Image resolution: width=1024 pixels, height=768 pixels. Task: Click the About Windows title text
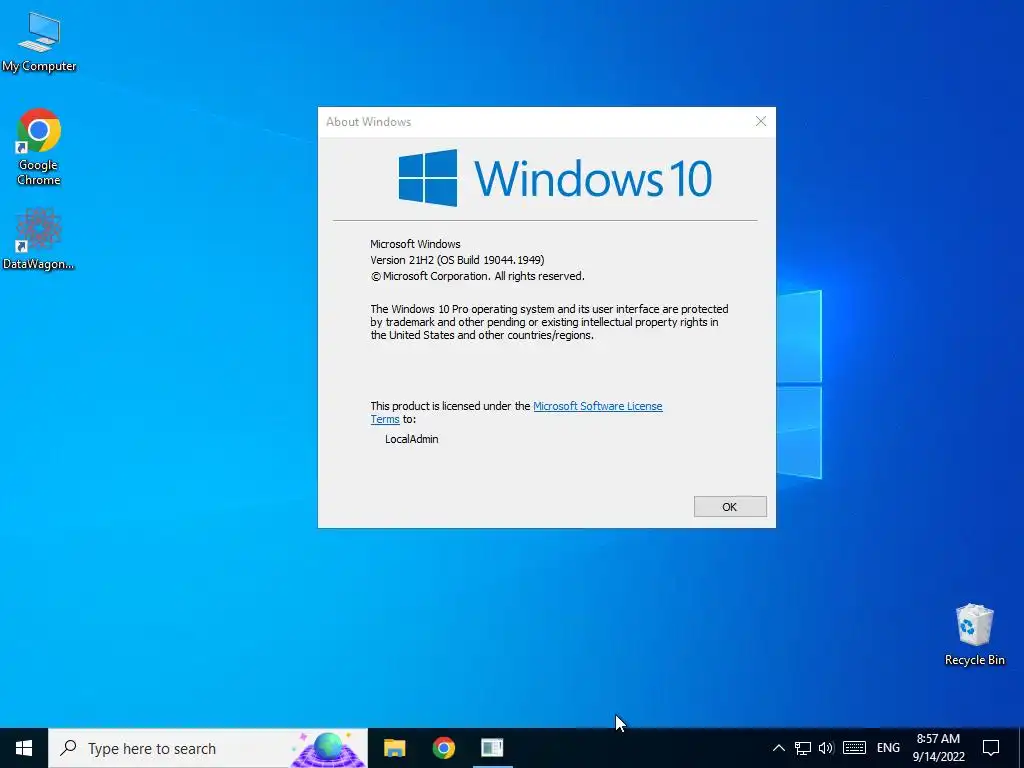pyautogui.click(x=368, y=121)
